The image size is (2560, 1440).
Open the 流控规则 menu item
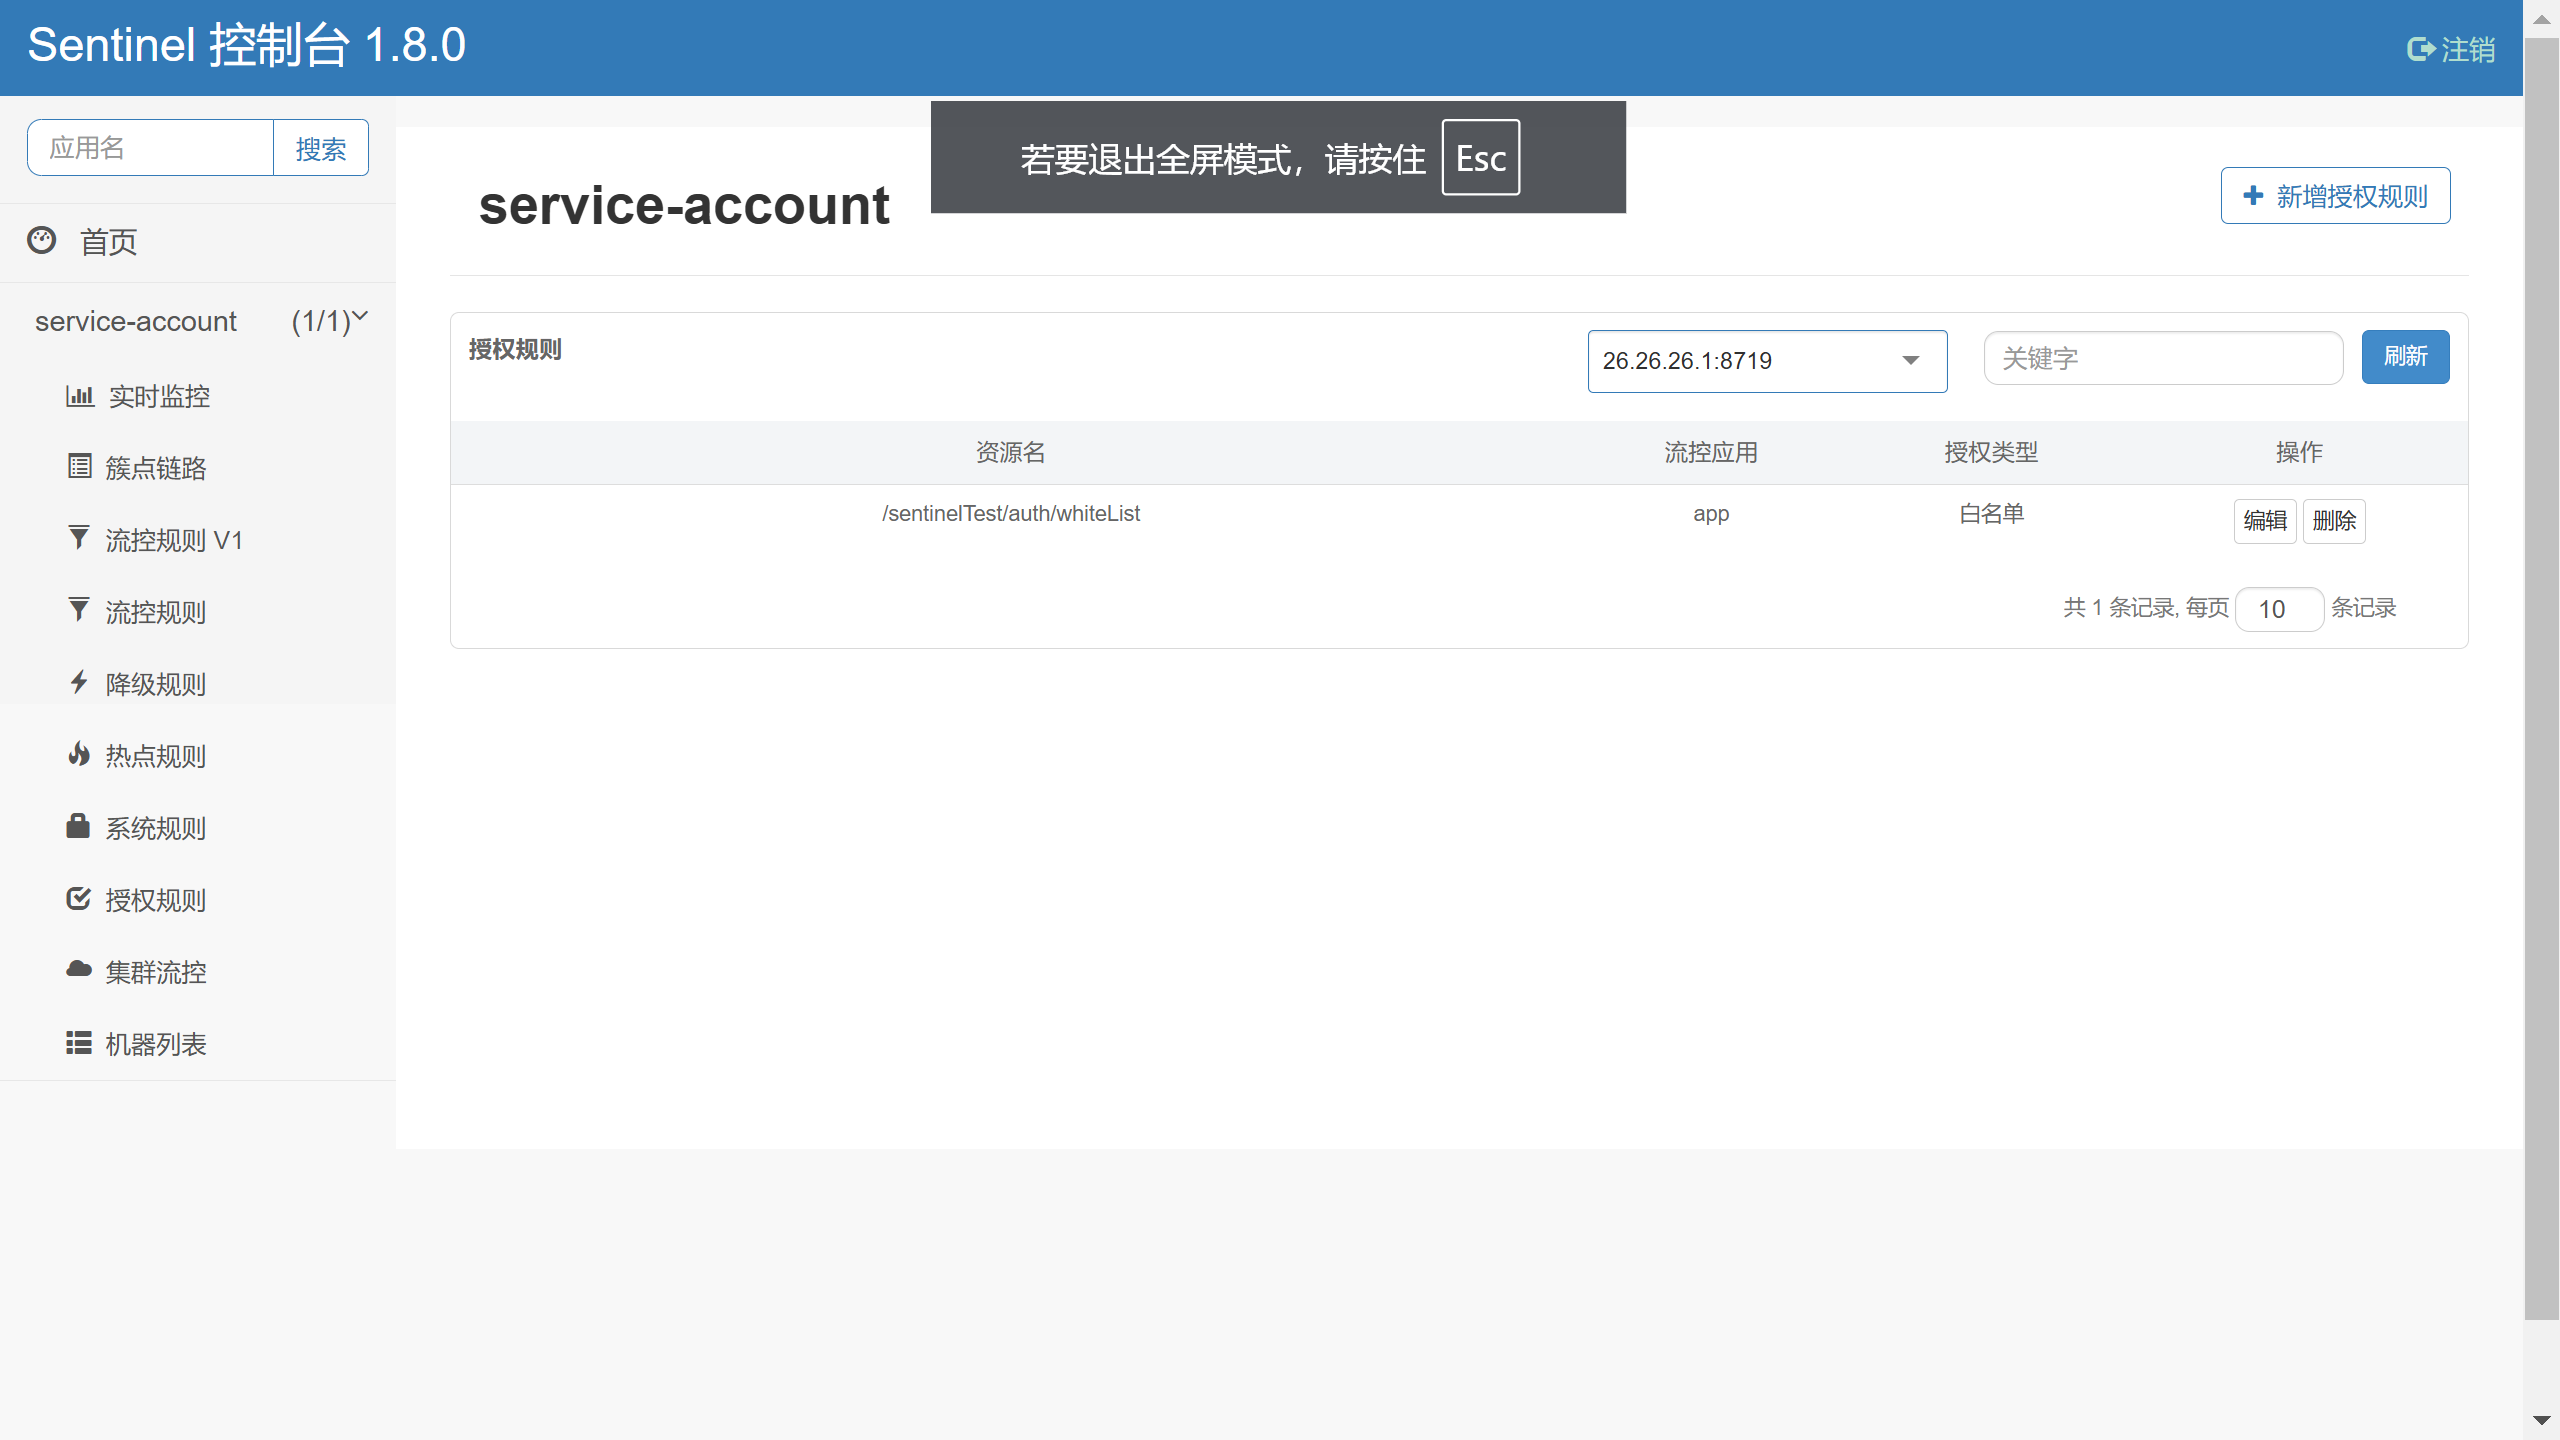(155, 612)
